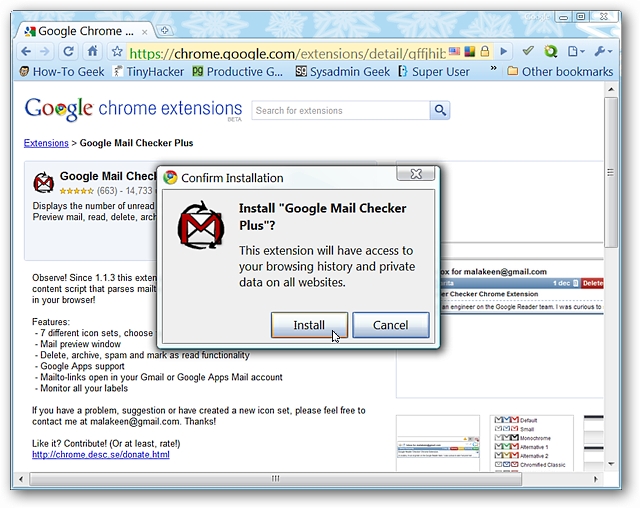Viewport: 640px width, 508px height.
Task: Open the Productive G... bookmark
Action: click(x=238, y=72)
